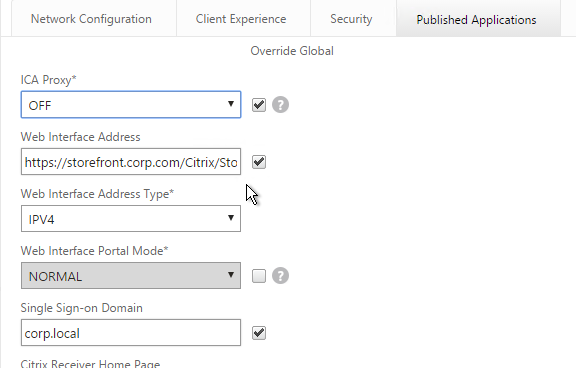The height and width of the screenshot is (368, 576).
Task: Switch to Network Configuration tab
Action: point(91,19)
